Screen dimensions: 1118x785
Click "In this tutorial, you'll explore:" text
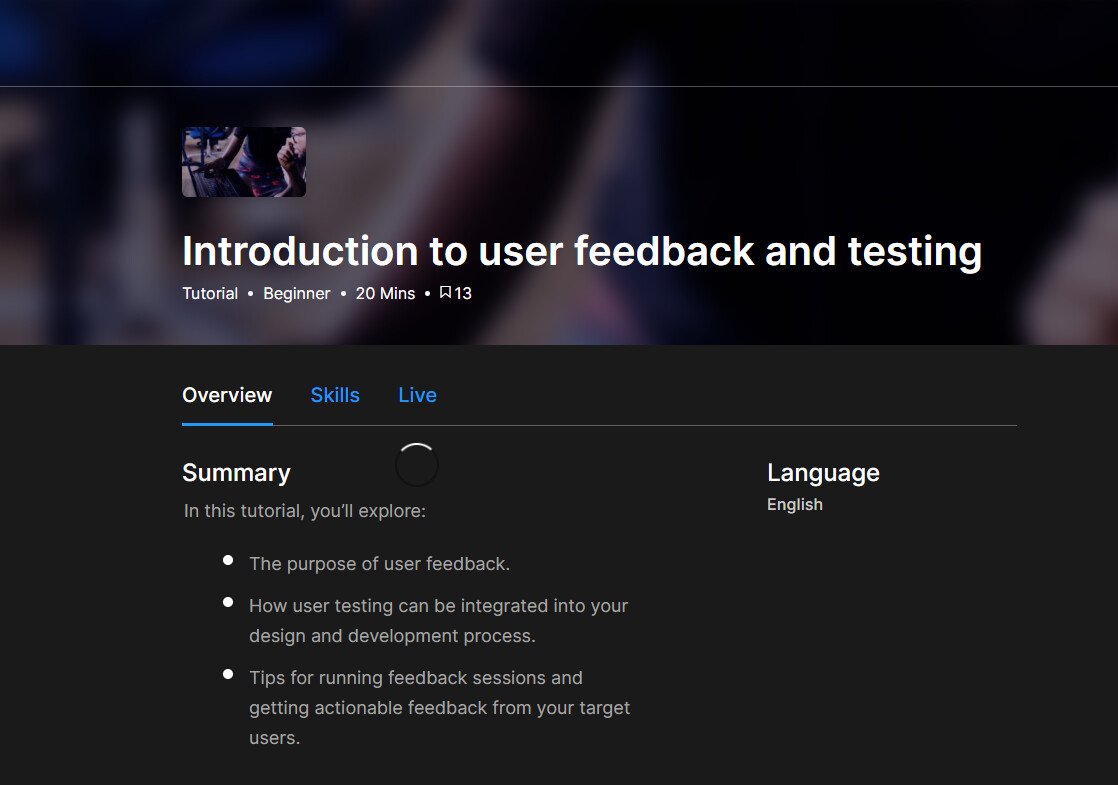[x=305, y=511]
